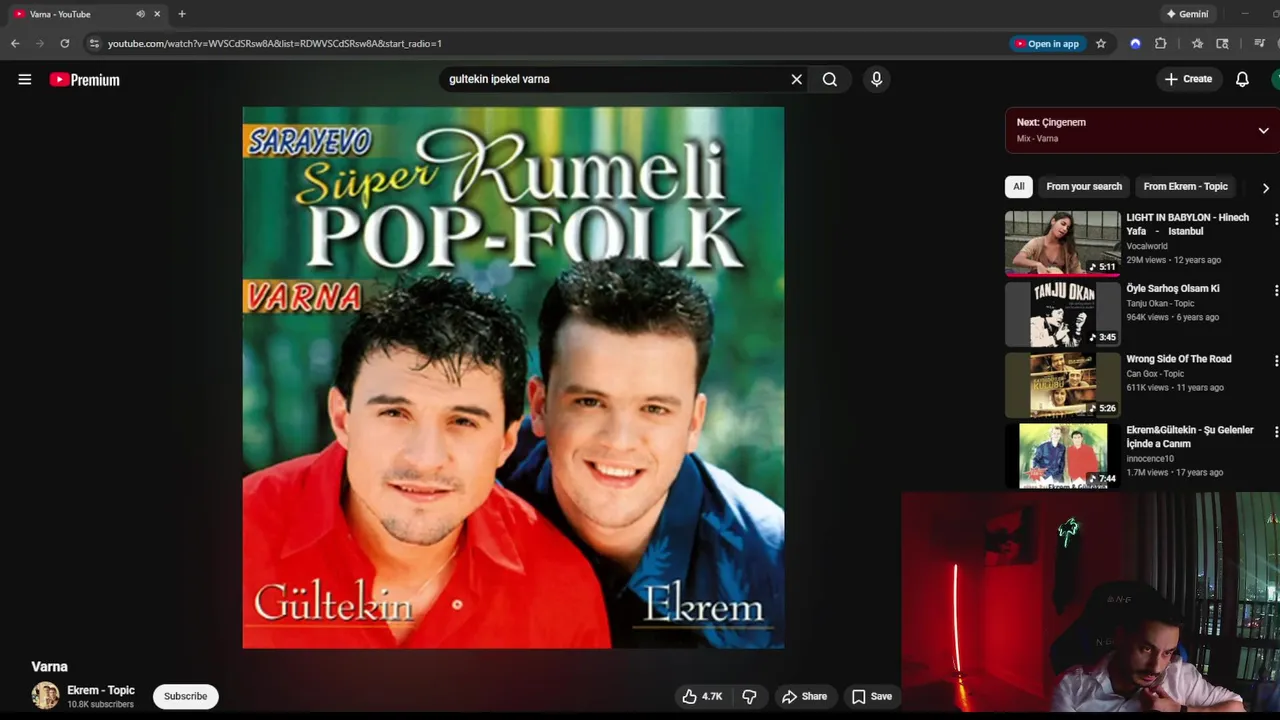Click 'innocence10' channel name

pos(1150,459)
